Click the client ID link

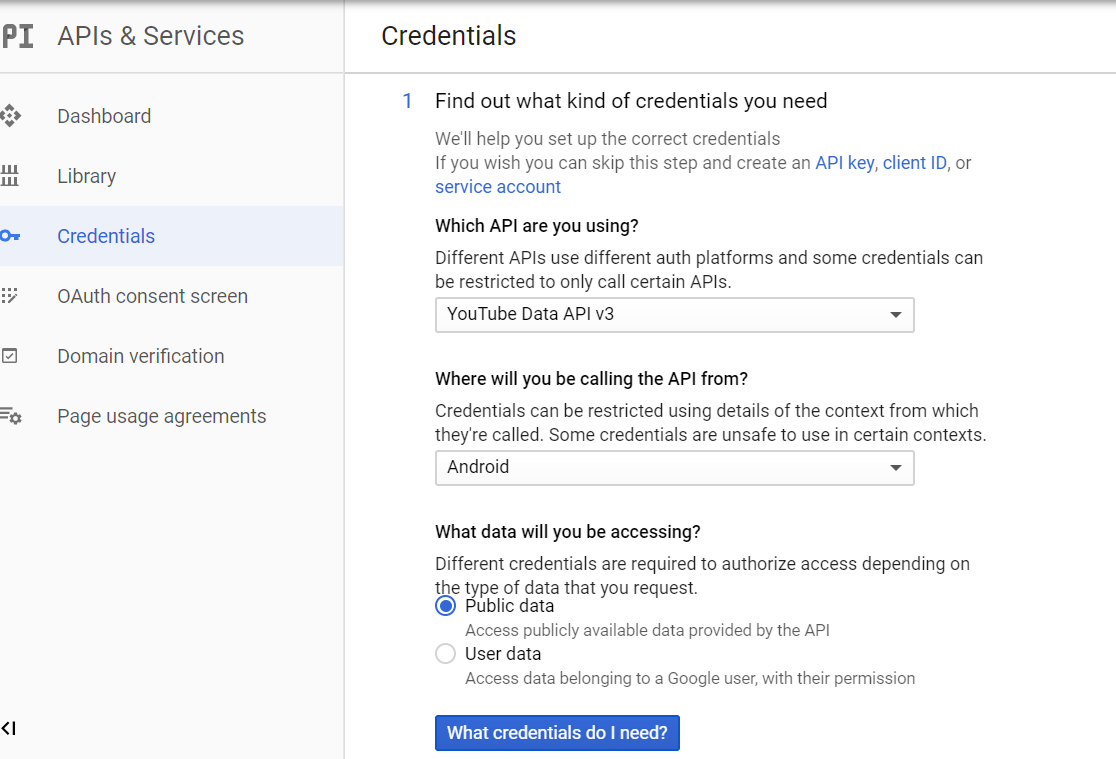tap(915, 163)
